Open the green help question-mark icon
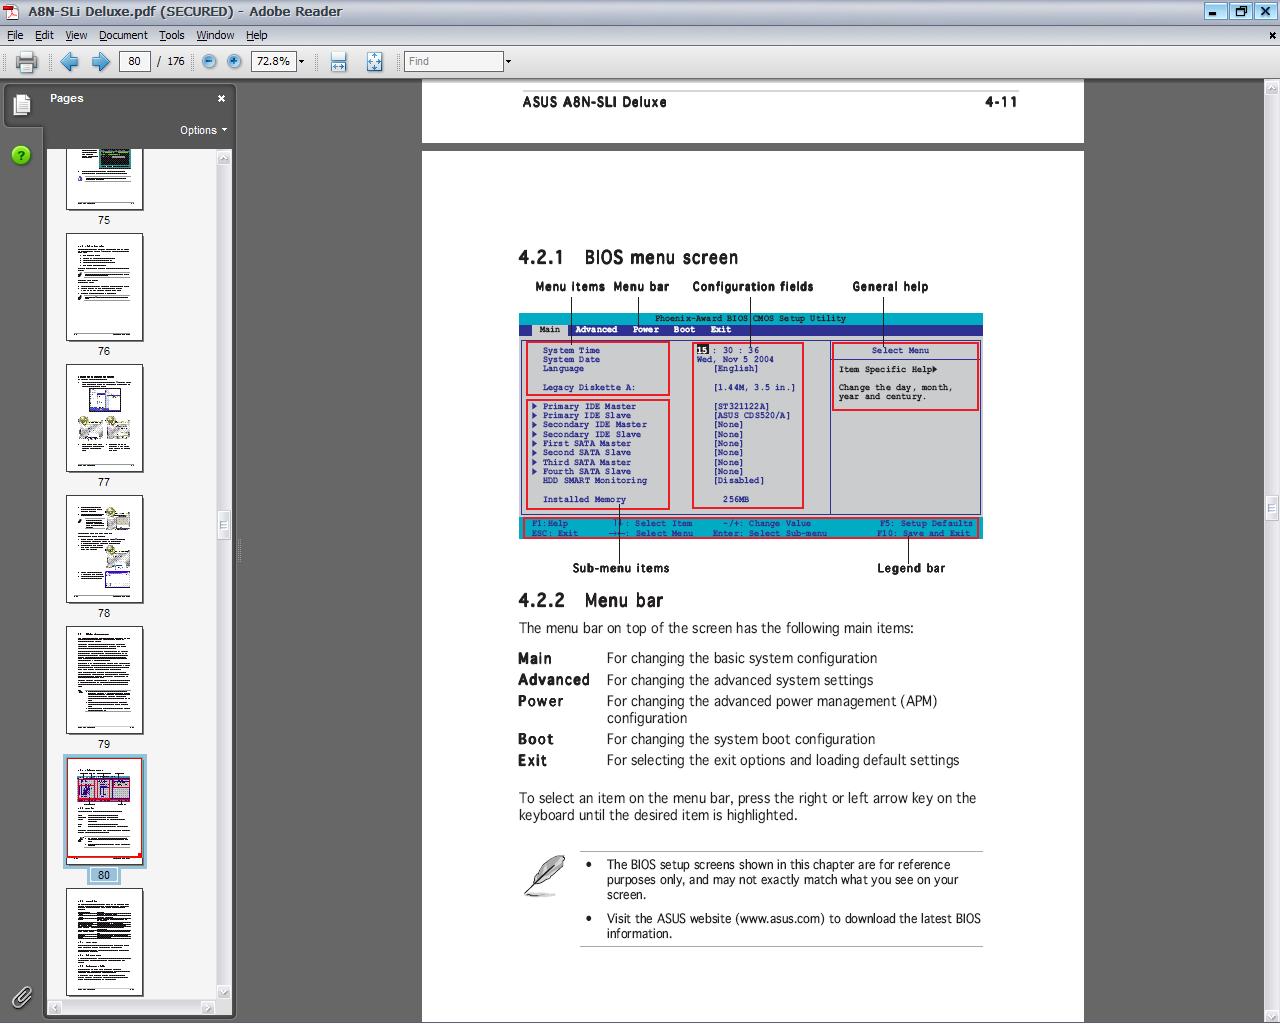This screenshot has width=1280, height=1024. [x=21, y=155]
